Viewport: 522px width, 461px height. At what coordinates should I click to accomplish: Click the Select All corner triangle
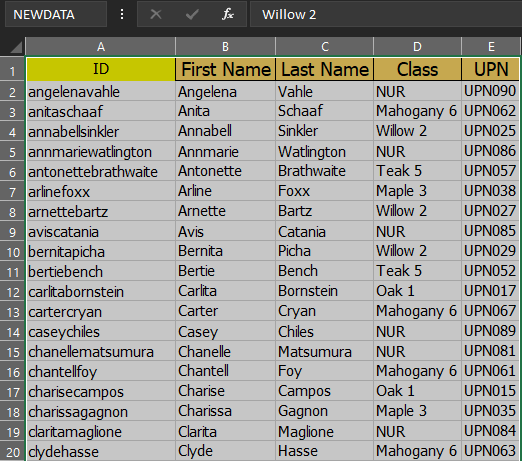[17, 47]
